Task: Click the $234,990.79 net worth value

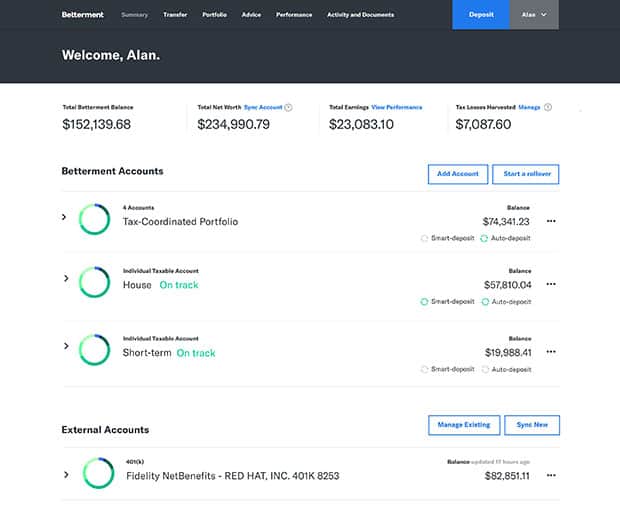Action: 233,124
